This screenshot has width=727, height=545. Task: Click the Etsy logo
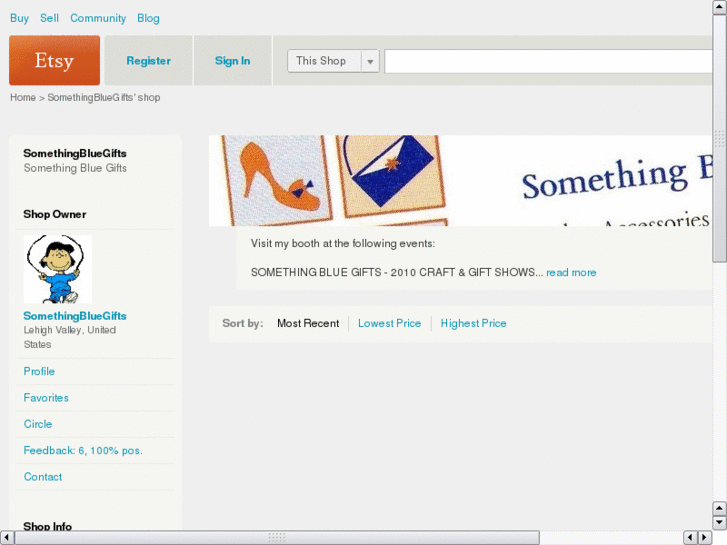54,60
